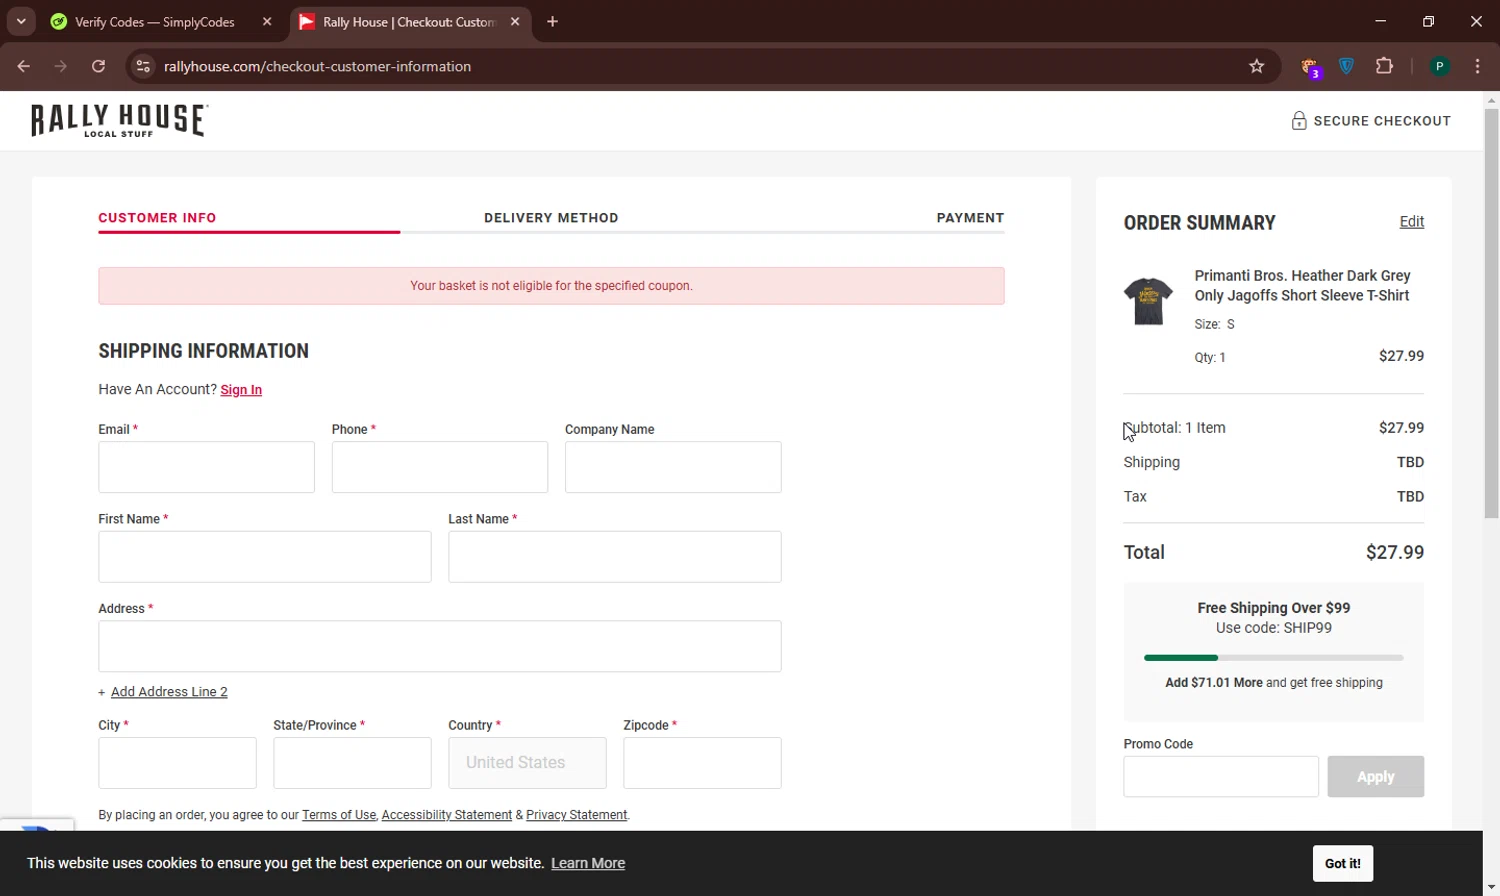Close the Rally House Checkout tab

tap(515, 22)
